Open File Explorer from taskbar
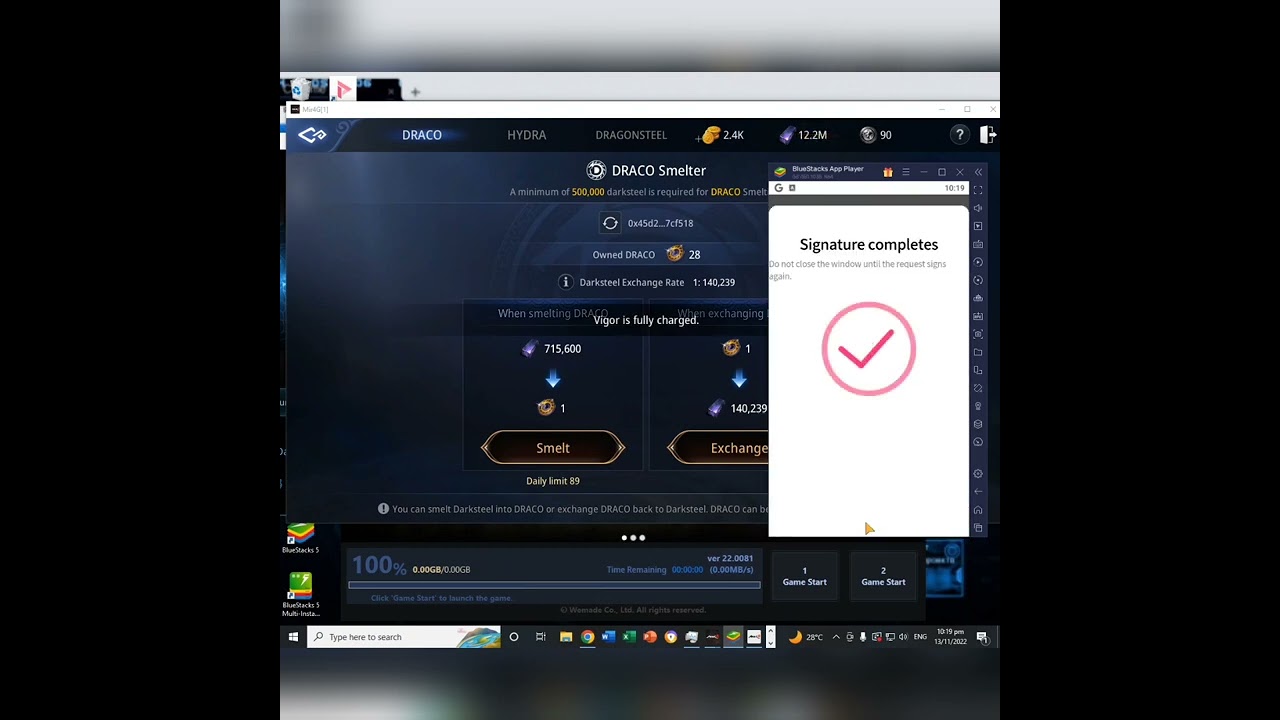The height and width of the screenshot is (720, 1280). (566, 637)
